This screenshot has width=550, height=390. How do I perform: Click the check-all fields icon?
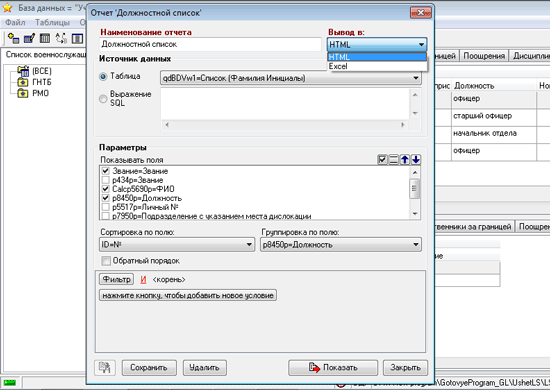(x=382, y=160)
